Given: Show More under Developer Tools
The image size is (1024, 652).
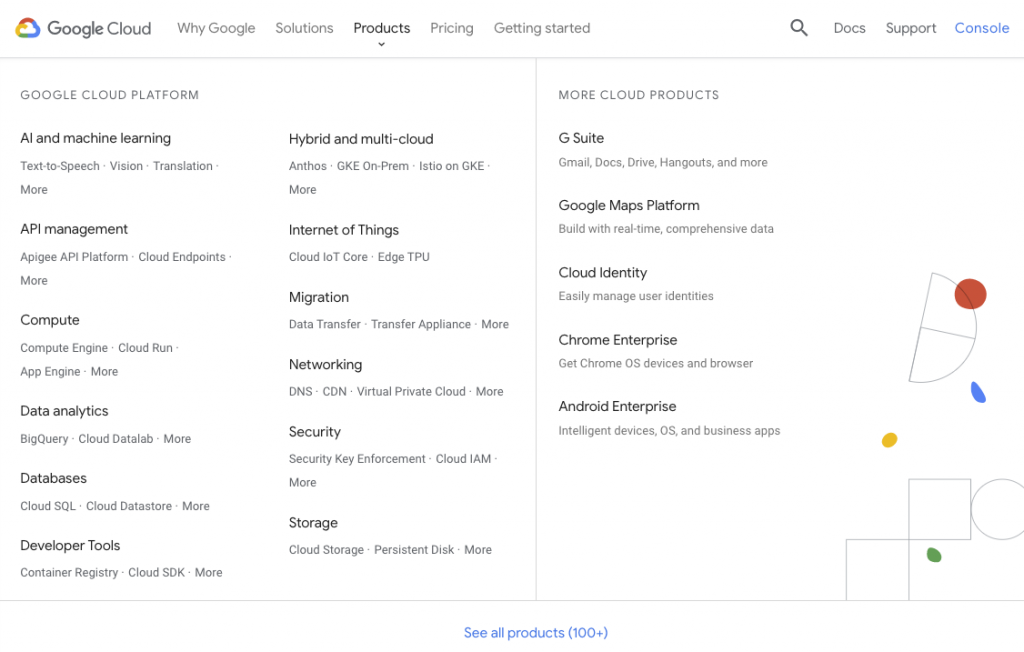Looking at the screenshot, I should click(208, 572).
